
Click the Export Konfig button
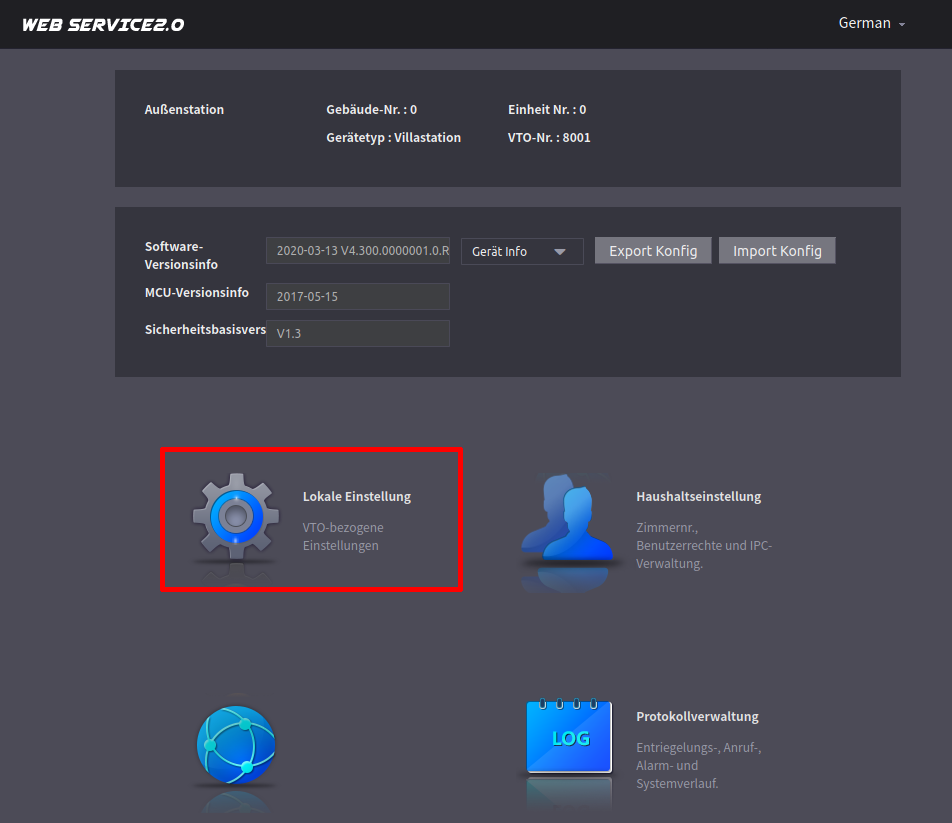(x=653, y=251)
